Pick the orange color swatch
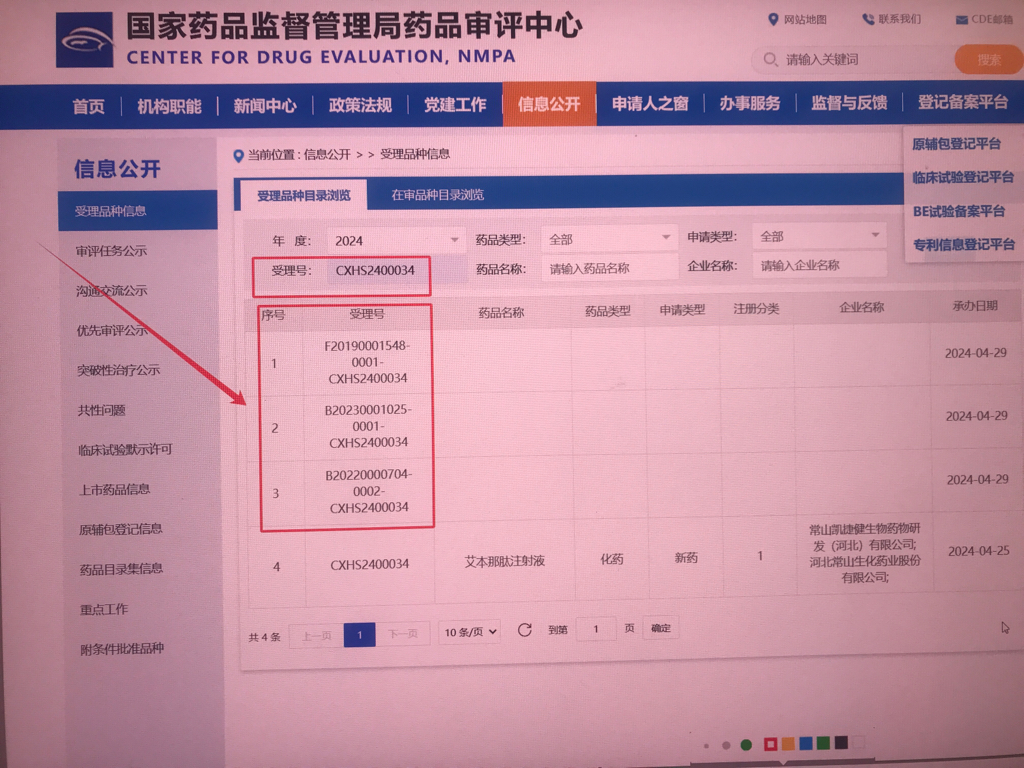 click(788, 743)
